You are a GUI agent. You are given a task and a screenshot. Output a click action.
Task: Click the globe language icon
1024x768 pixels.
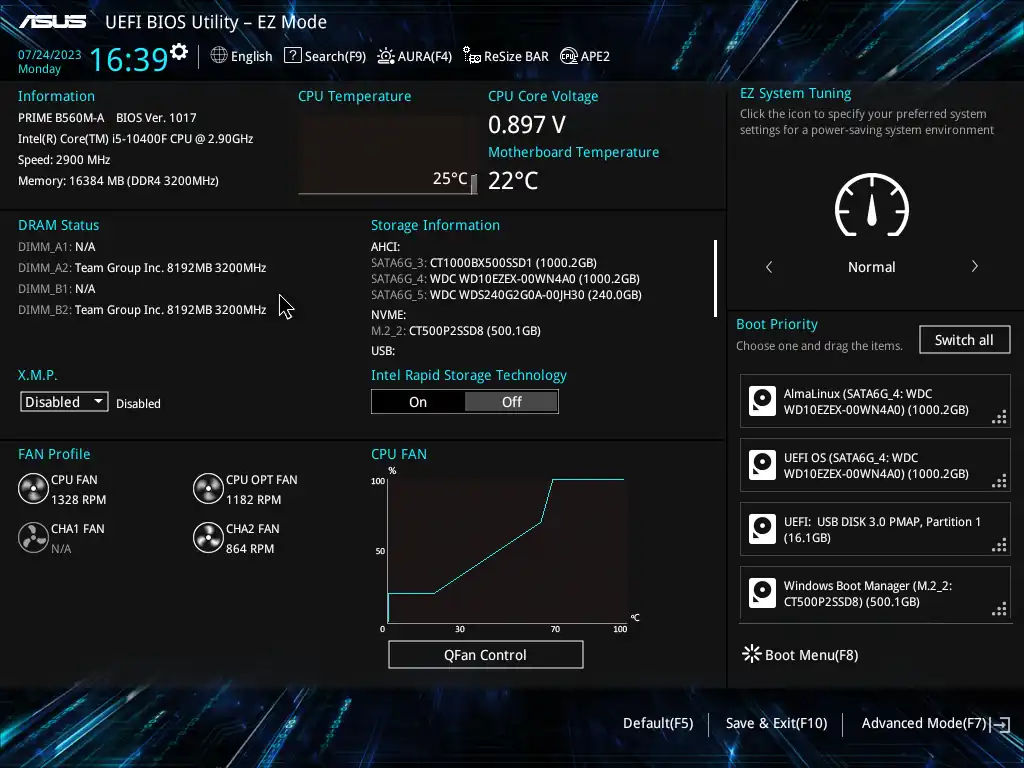point(219,56)
